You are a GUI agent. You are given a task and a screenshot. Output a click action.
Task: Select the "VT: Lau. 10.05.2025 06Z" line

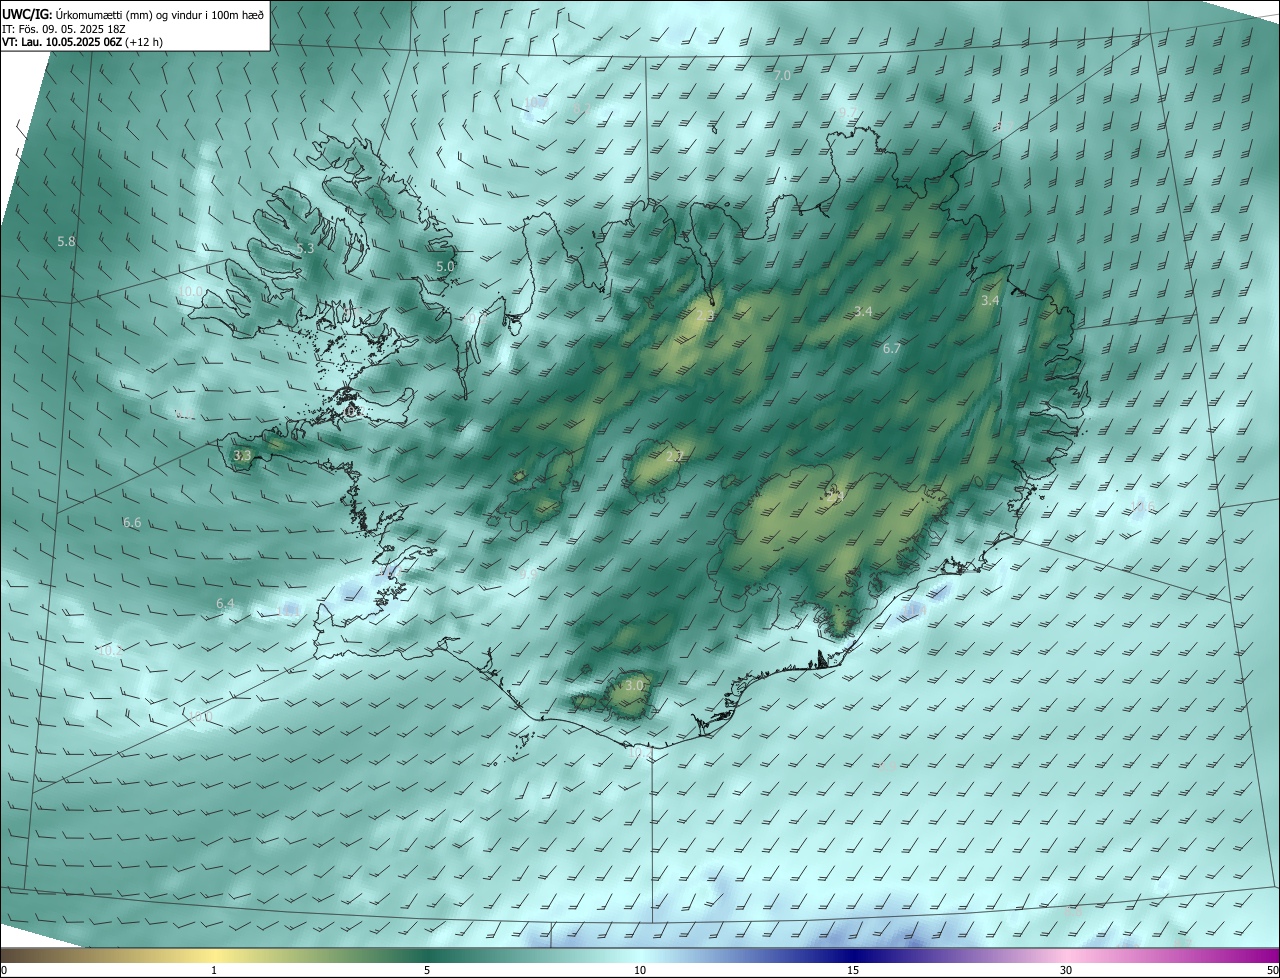[62, 43]
